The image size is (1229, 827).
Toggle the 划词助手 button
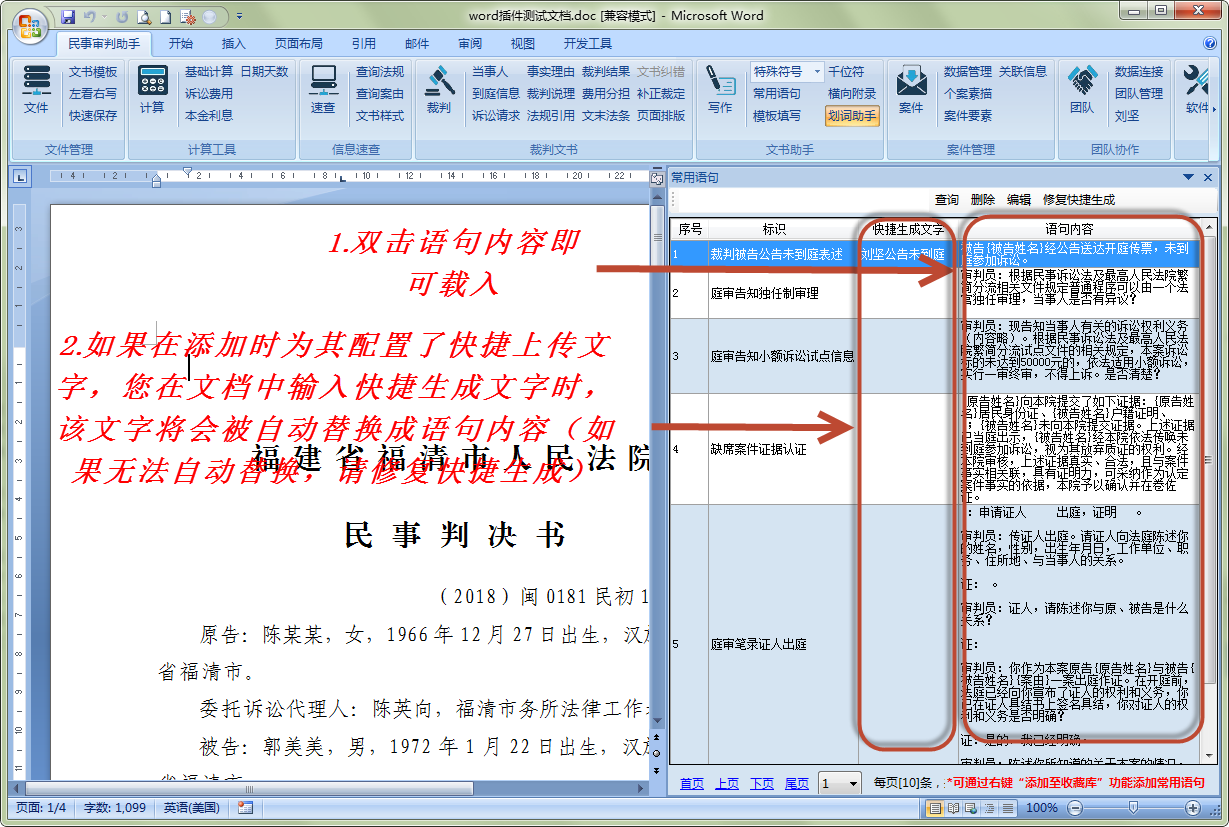coord(852,115)
